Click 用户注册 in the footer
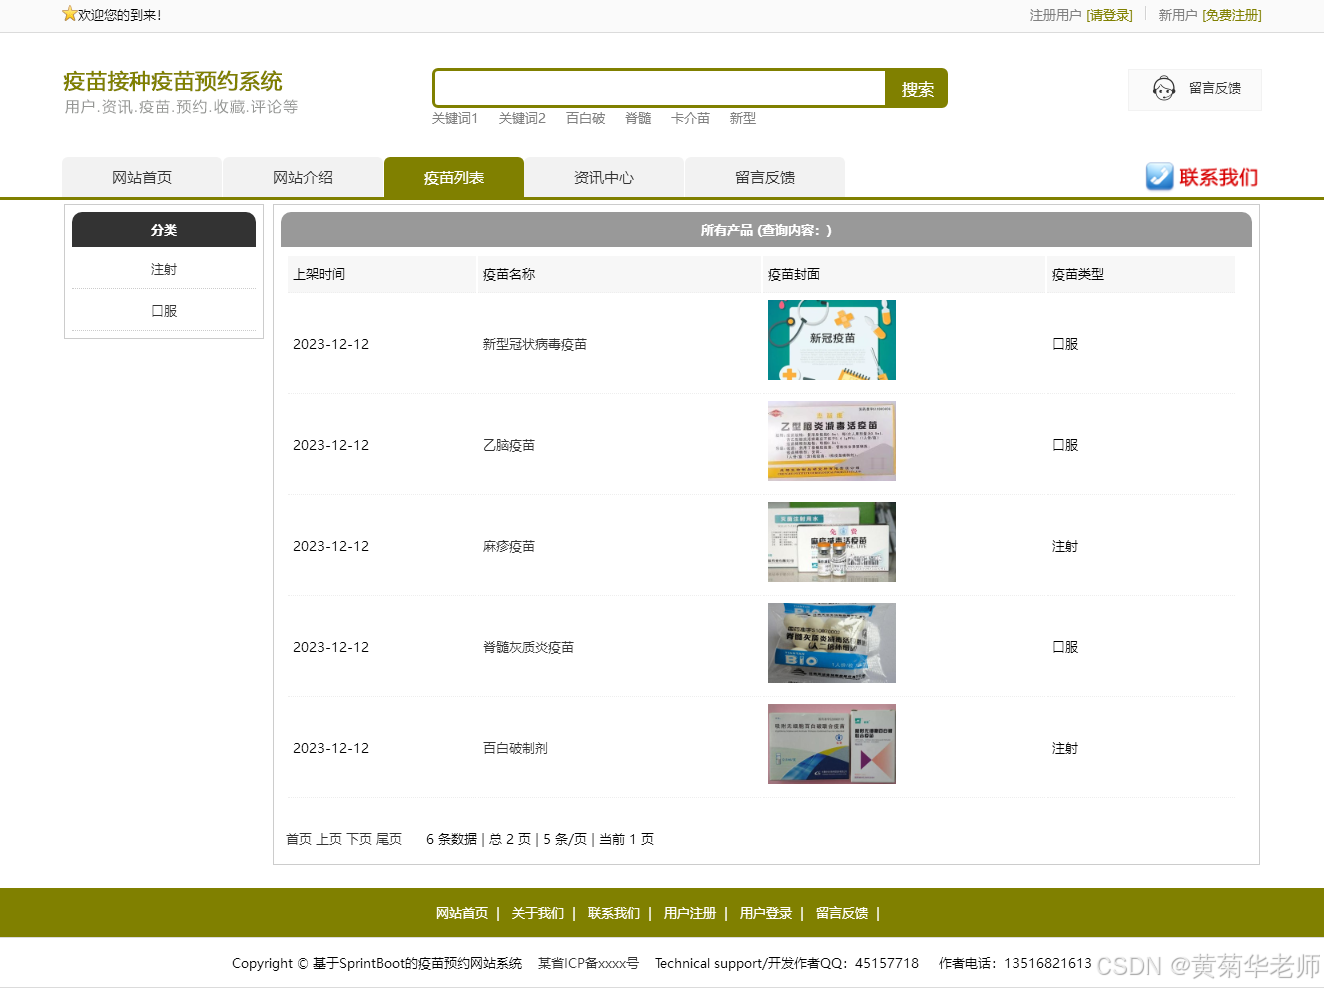Viewport: 1324px width, 988px height. coord(690,913)
